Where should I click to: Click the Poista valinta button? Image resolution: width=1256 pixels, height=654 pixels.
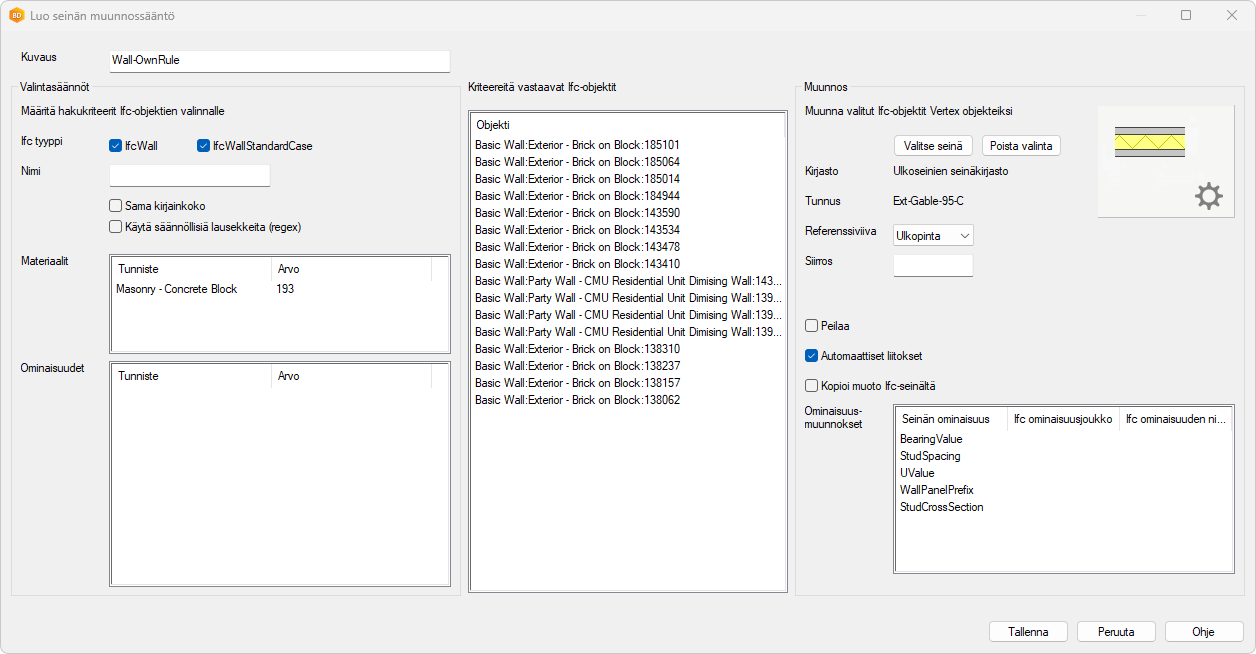point(1021,146)
